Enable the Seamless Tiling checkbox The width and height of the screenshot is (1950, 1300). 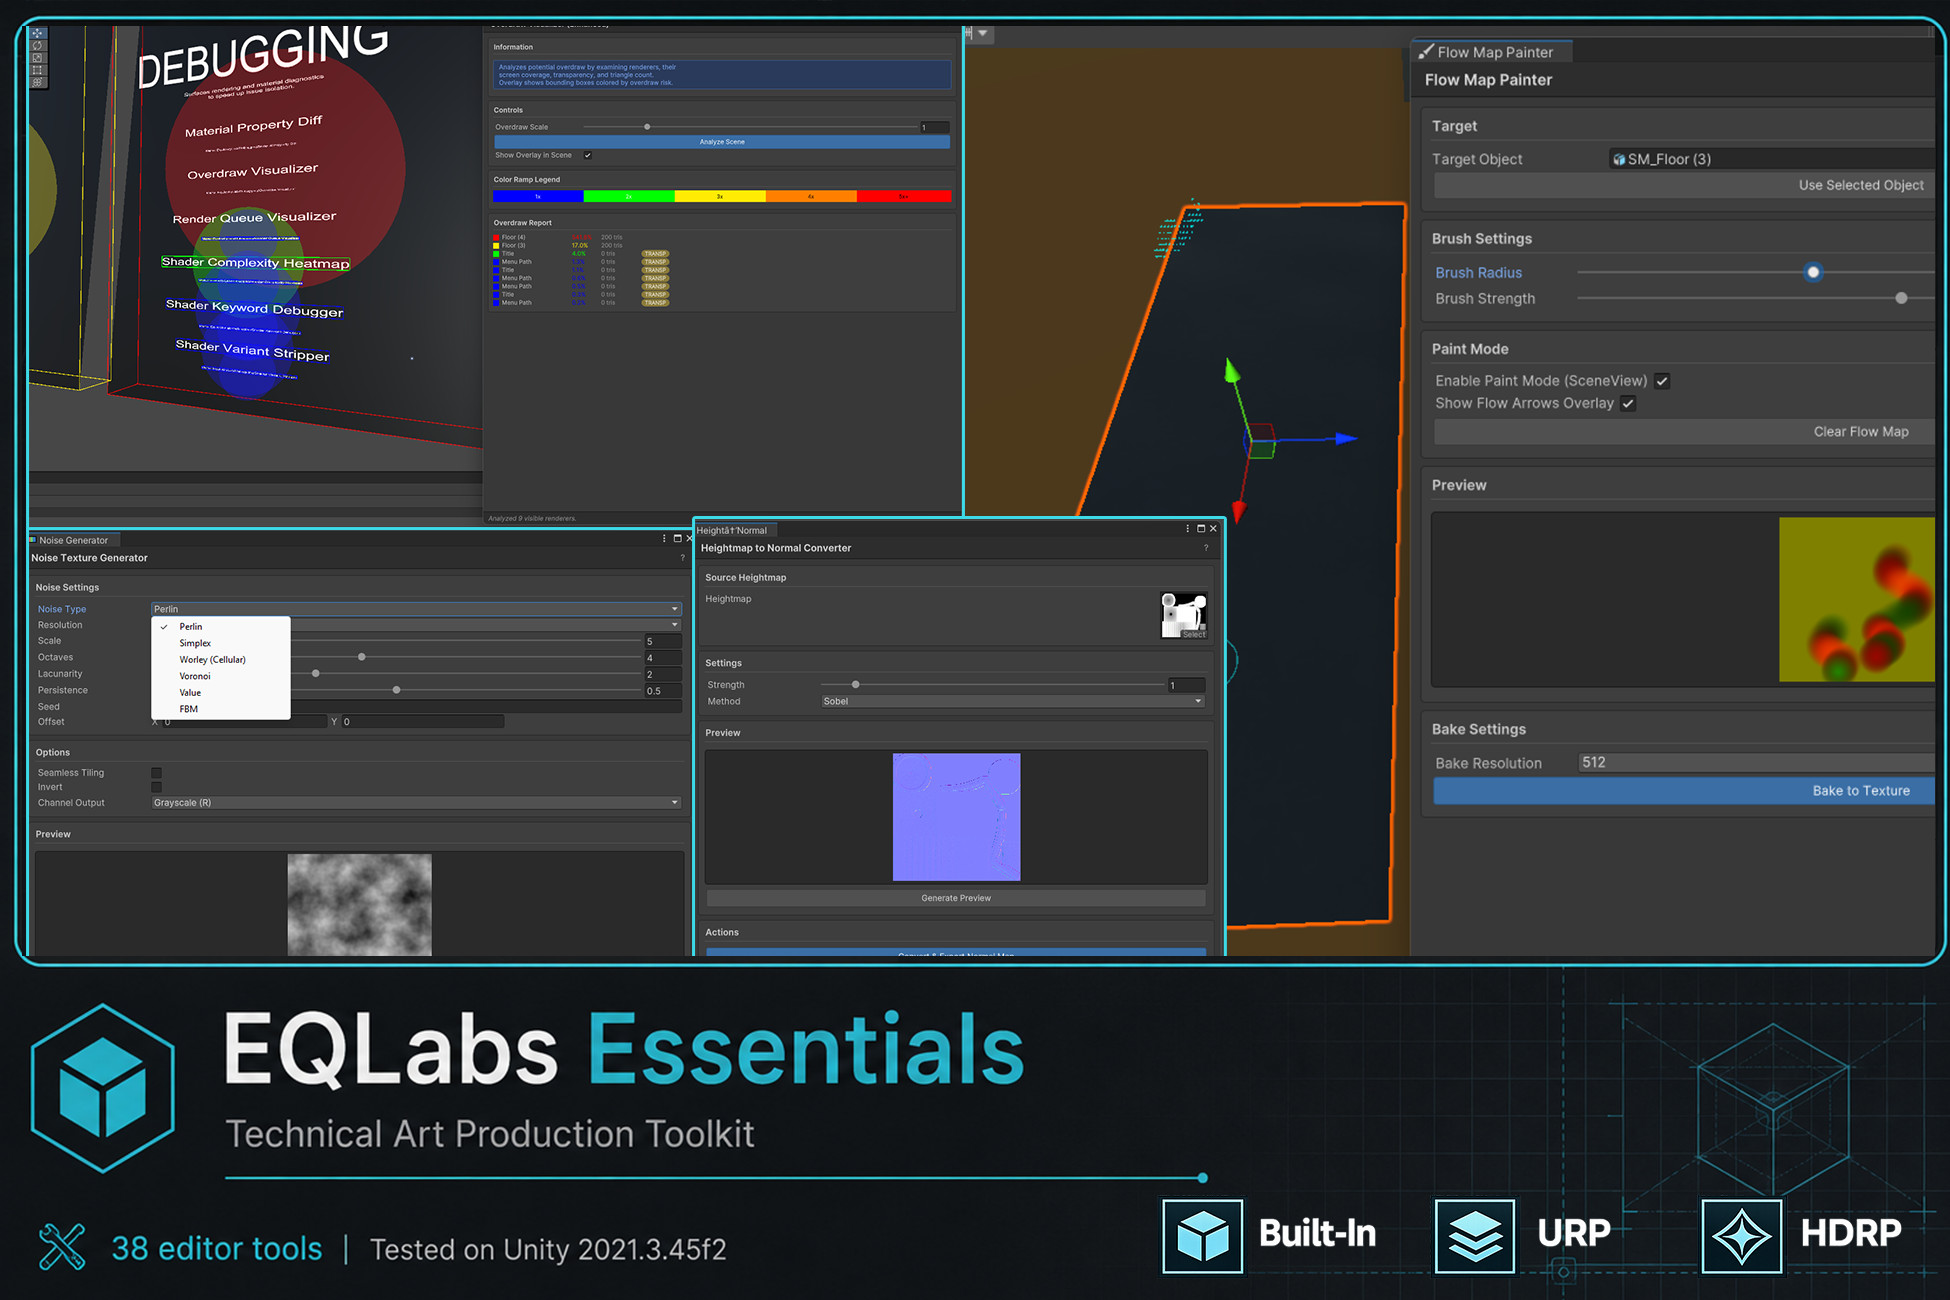[156, 773]
